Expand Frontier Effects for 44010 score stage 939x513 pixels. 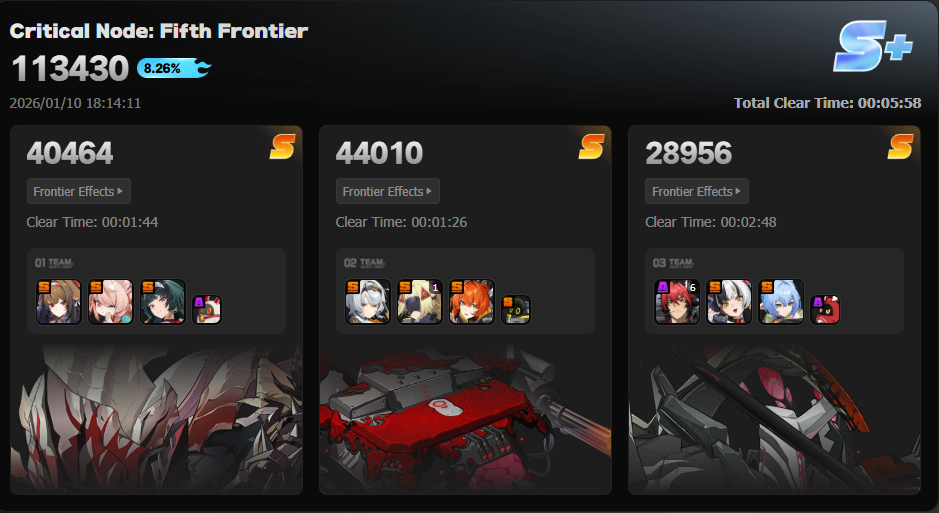click(x=387, y=192)
